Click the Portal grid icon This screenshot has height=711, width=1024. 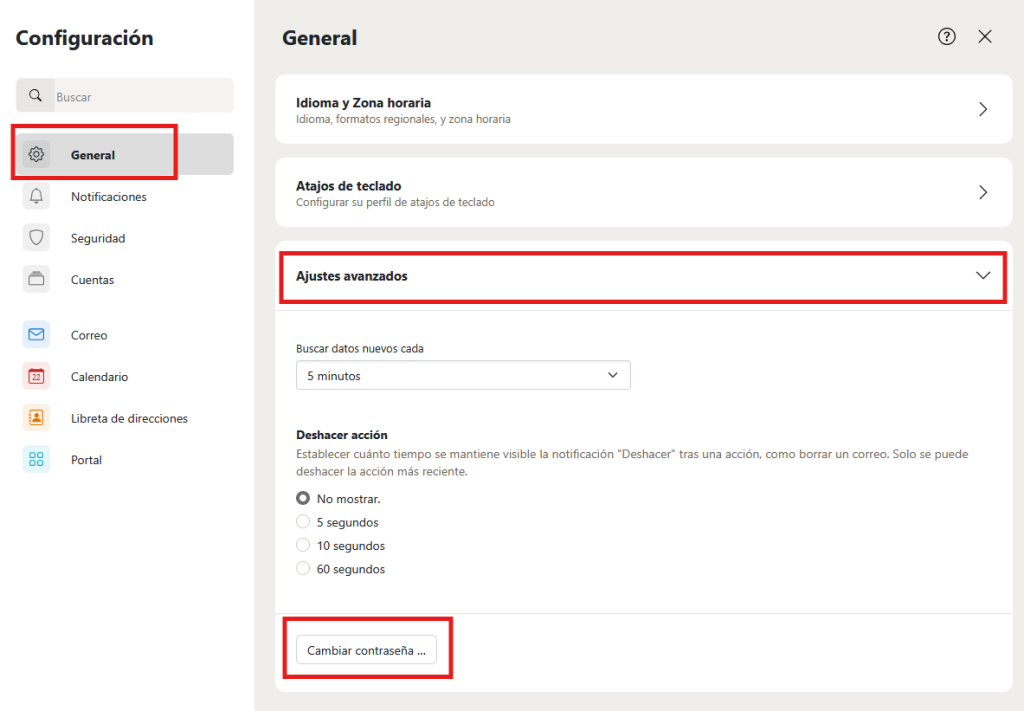(x=37, y=460)
